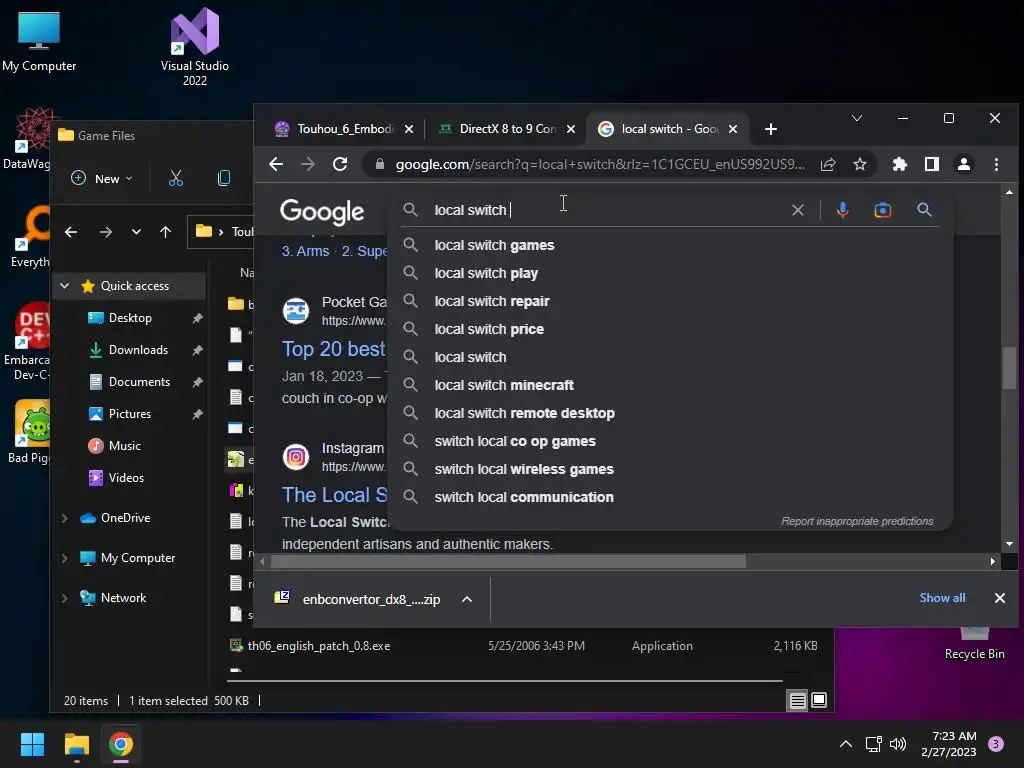
Task: Toggle Chrome side panel icon
Action: tap(932, 165)
